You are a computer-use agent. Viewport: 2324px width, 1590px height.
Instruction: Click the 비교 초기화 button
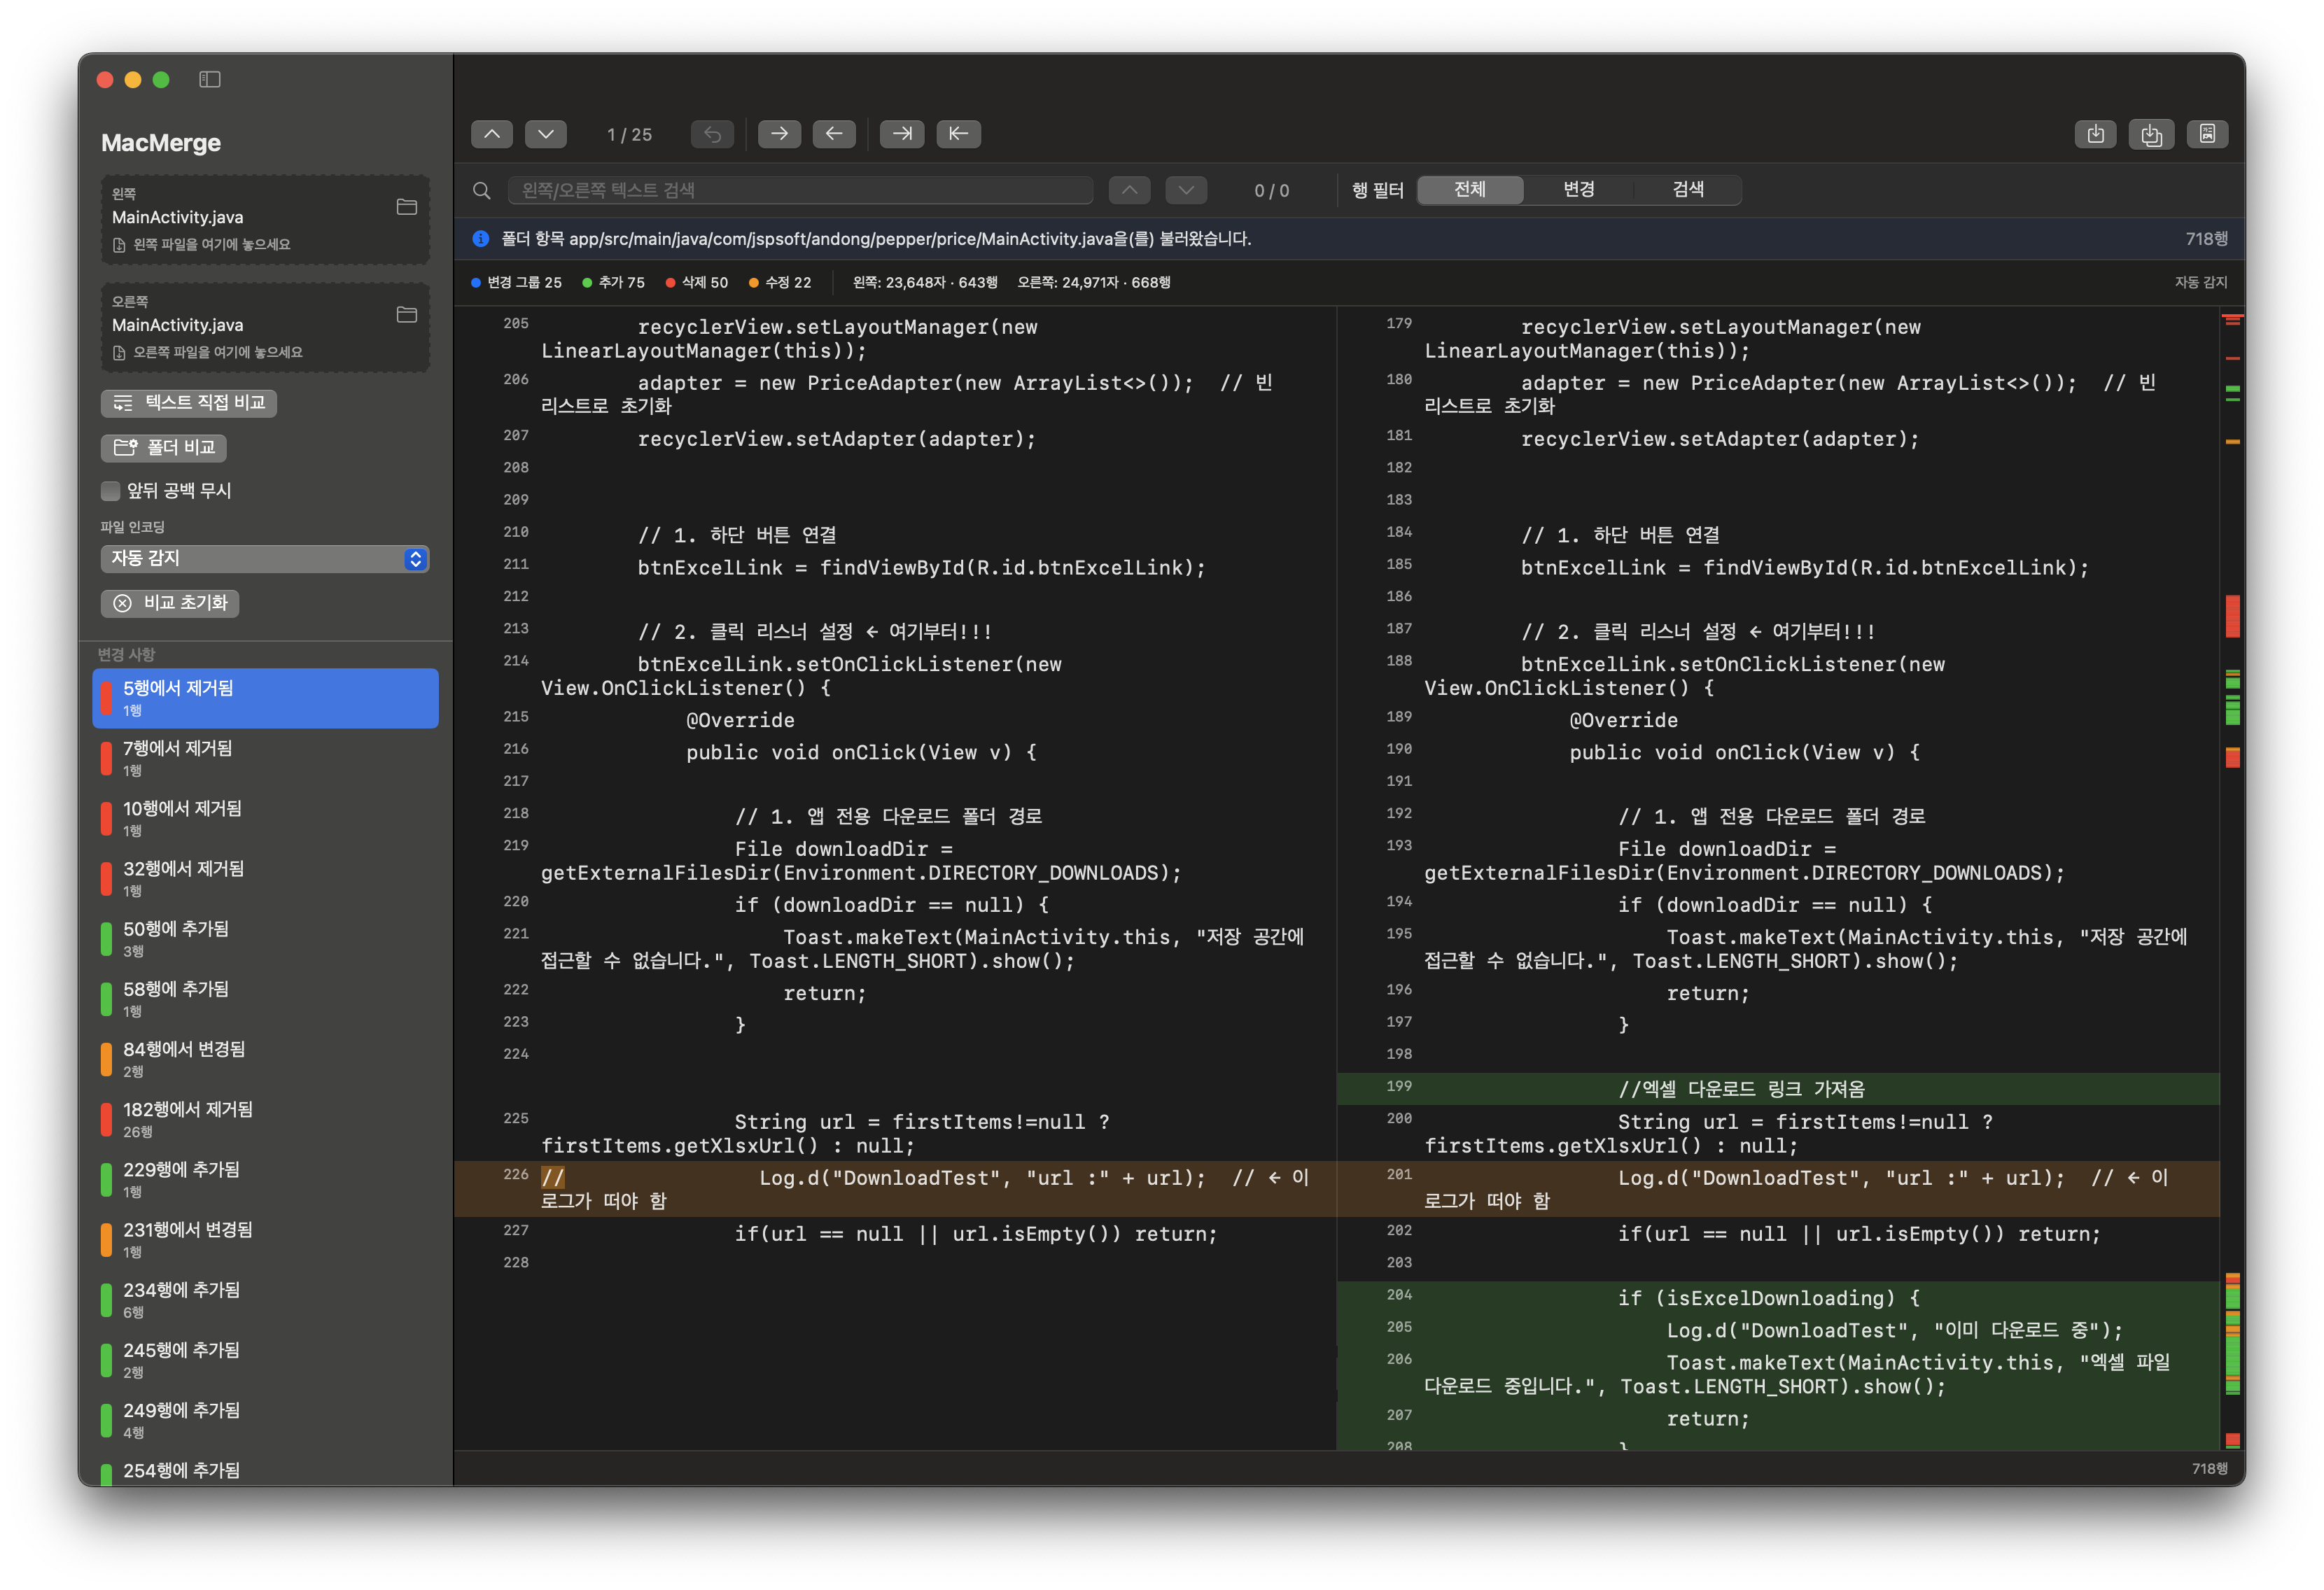pos(170,603)
